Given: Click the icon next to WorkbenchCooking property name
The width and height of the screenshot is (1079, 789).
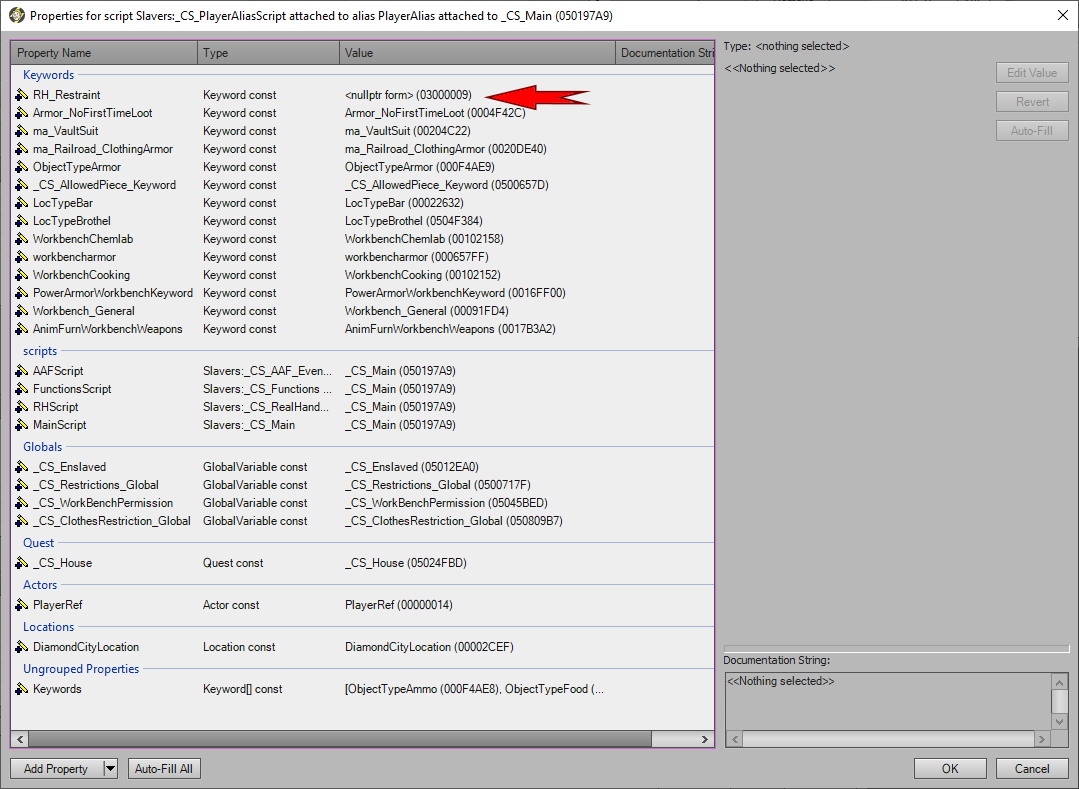Looking at the screenshot, I should [x=21, y=274].
